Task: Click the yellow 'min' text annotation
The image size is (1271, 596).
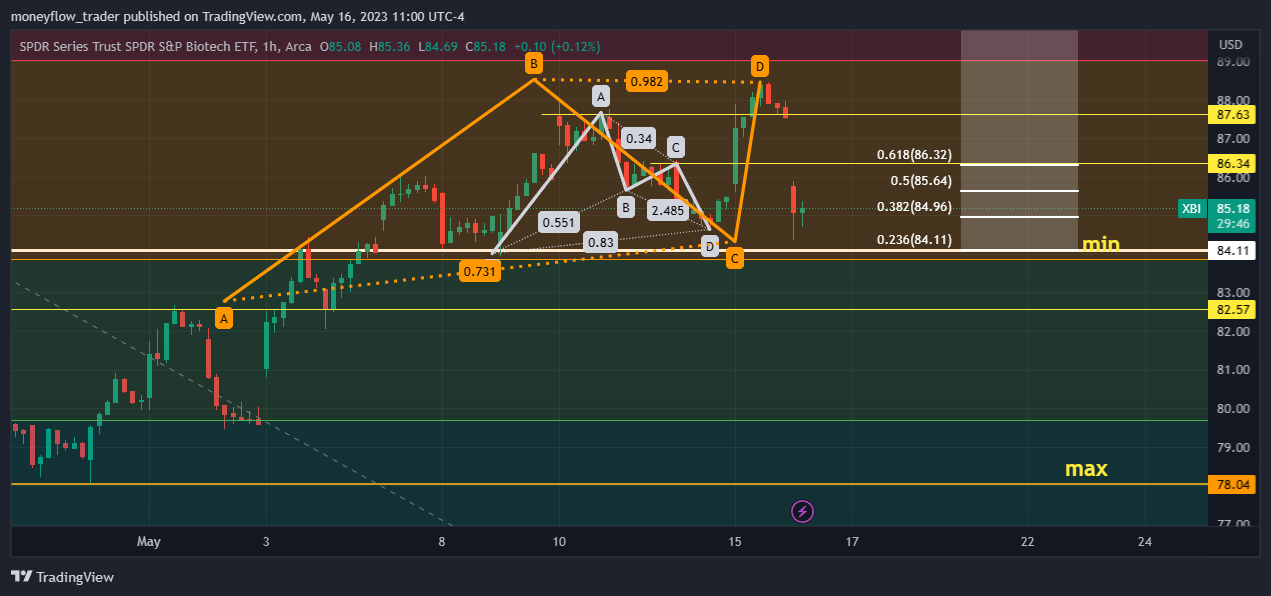Action: [x=1101, y=244]
